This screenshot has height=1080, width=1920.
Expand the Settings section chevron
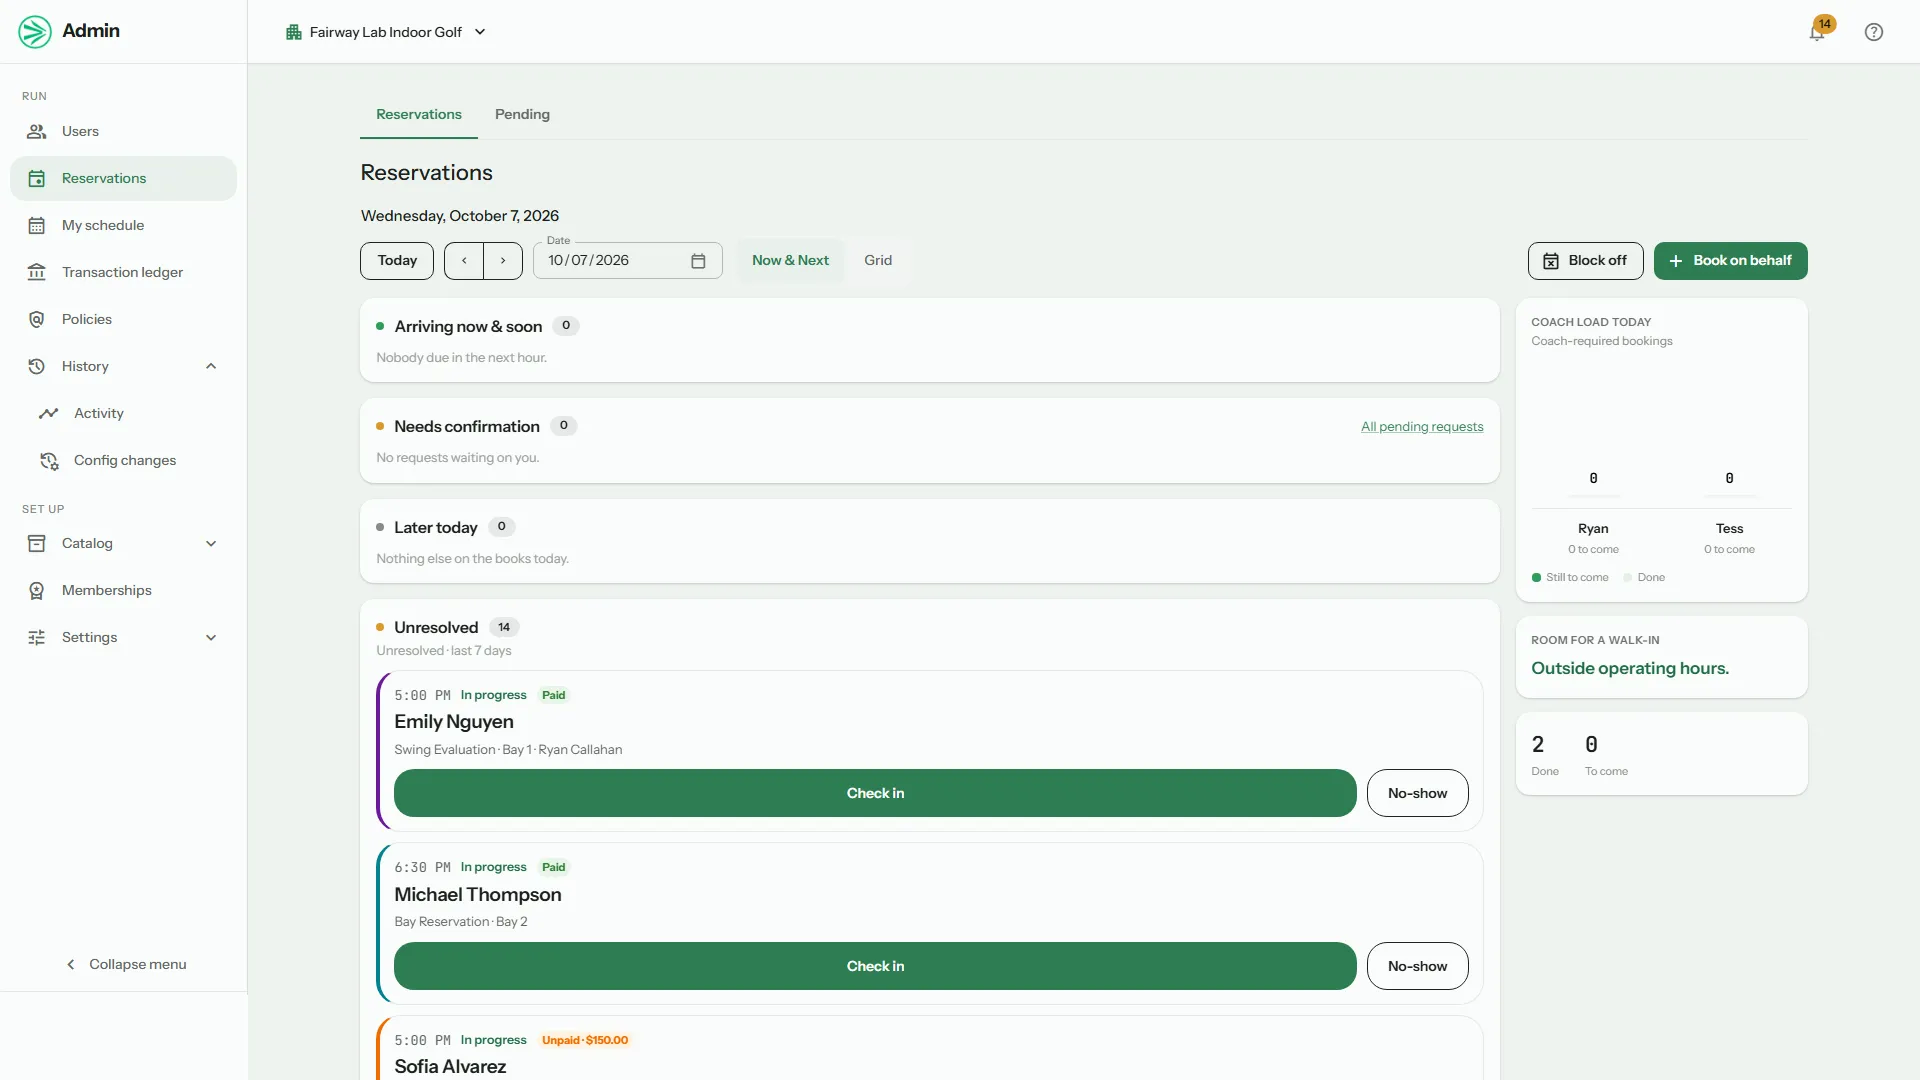coord(211,637)
